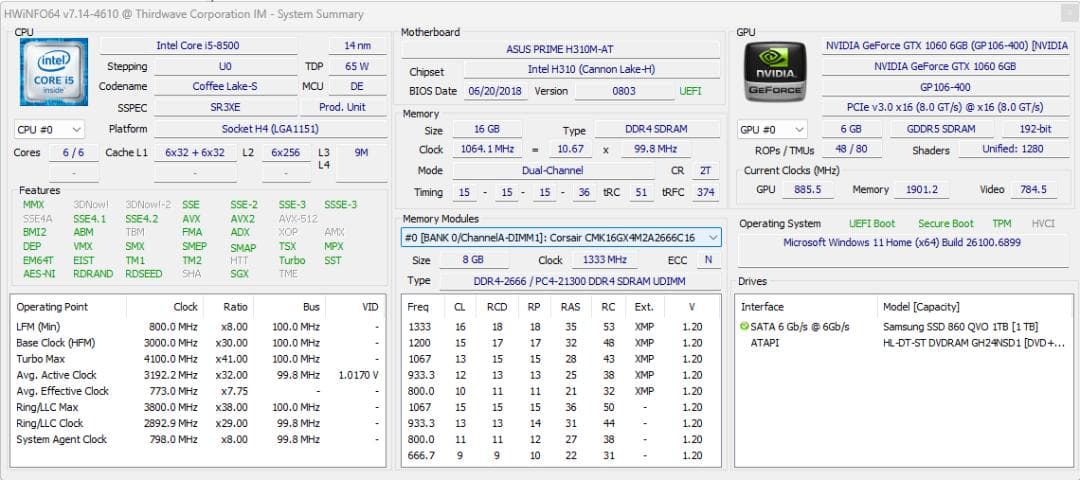Click the Operating Point column header

point(52,307)
